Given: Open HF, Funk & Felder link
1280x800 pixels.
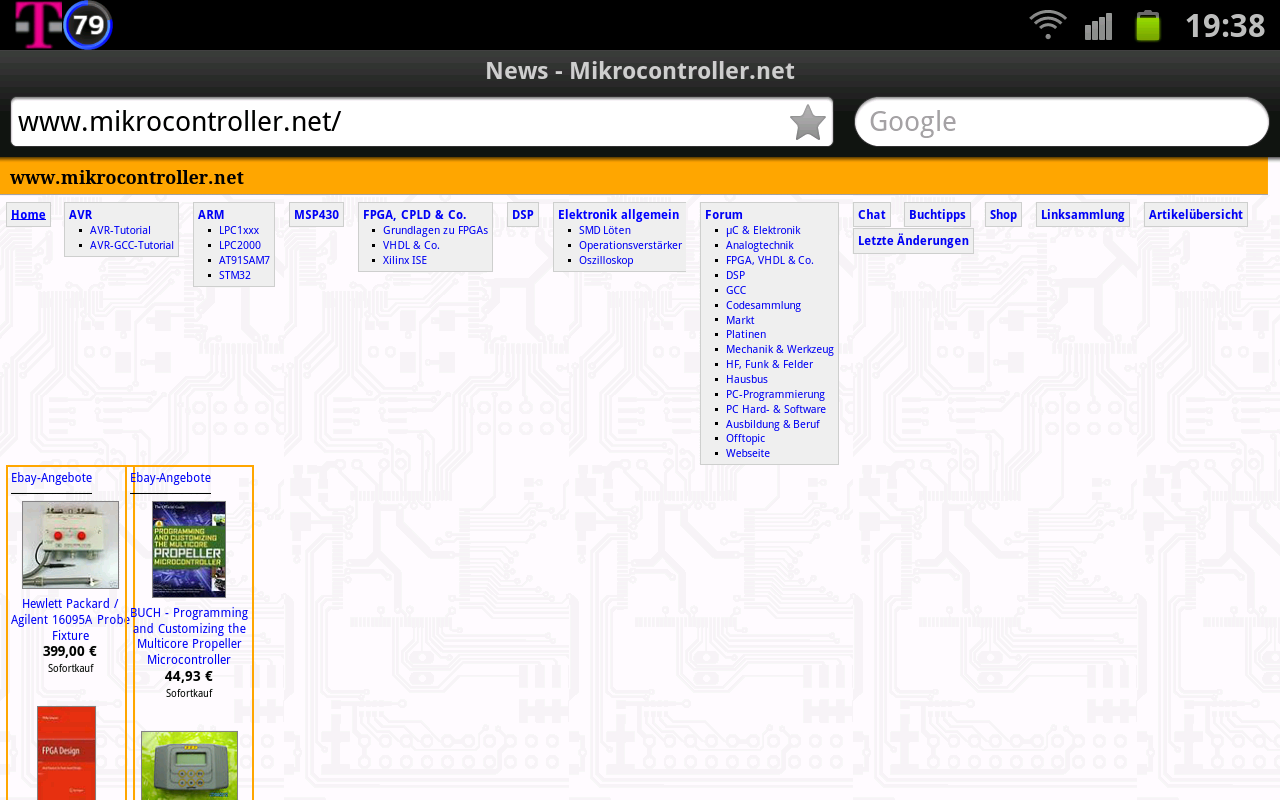Looking at the screenshot, I should click(x=769, y=364).
